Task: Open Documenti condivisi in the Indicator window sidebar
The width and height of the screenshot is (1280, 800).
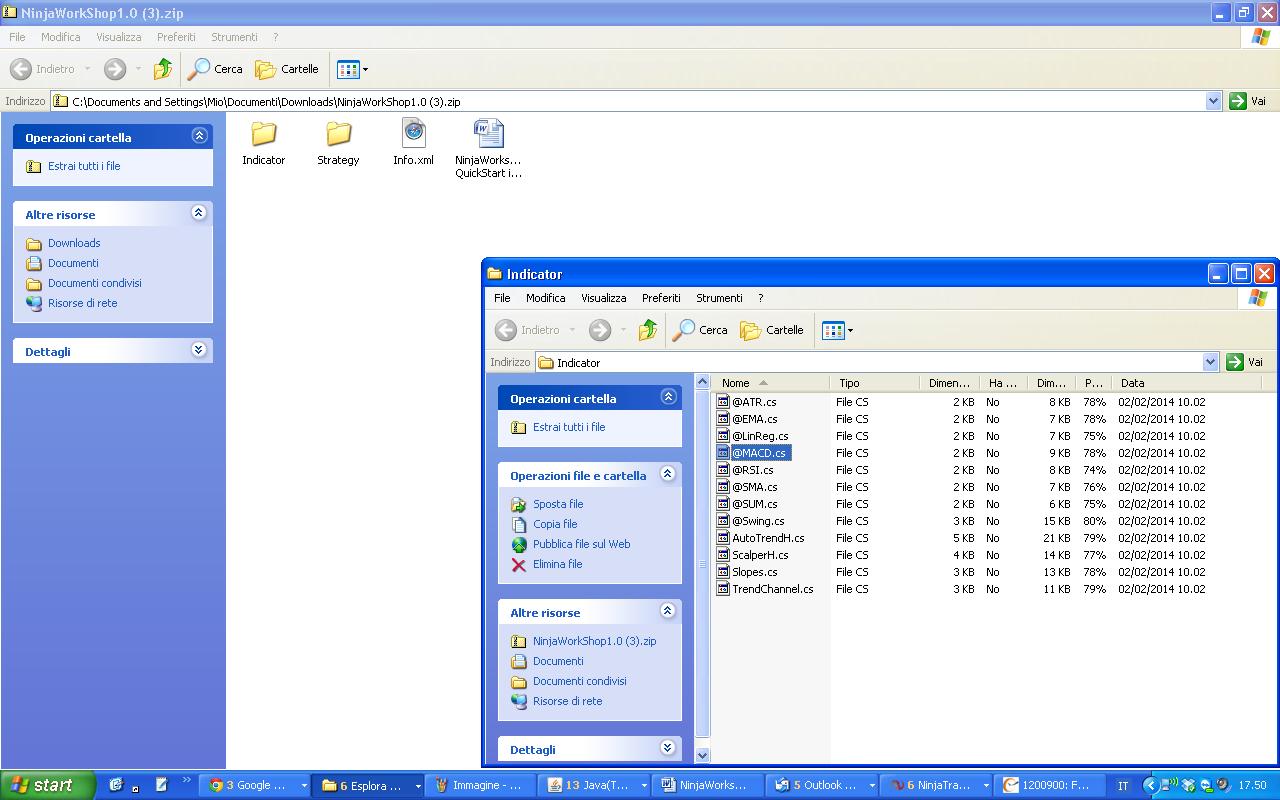Action: (580, 681)
